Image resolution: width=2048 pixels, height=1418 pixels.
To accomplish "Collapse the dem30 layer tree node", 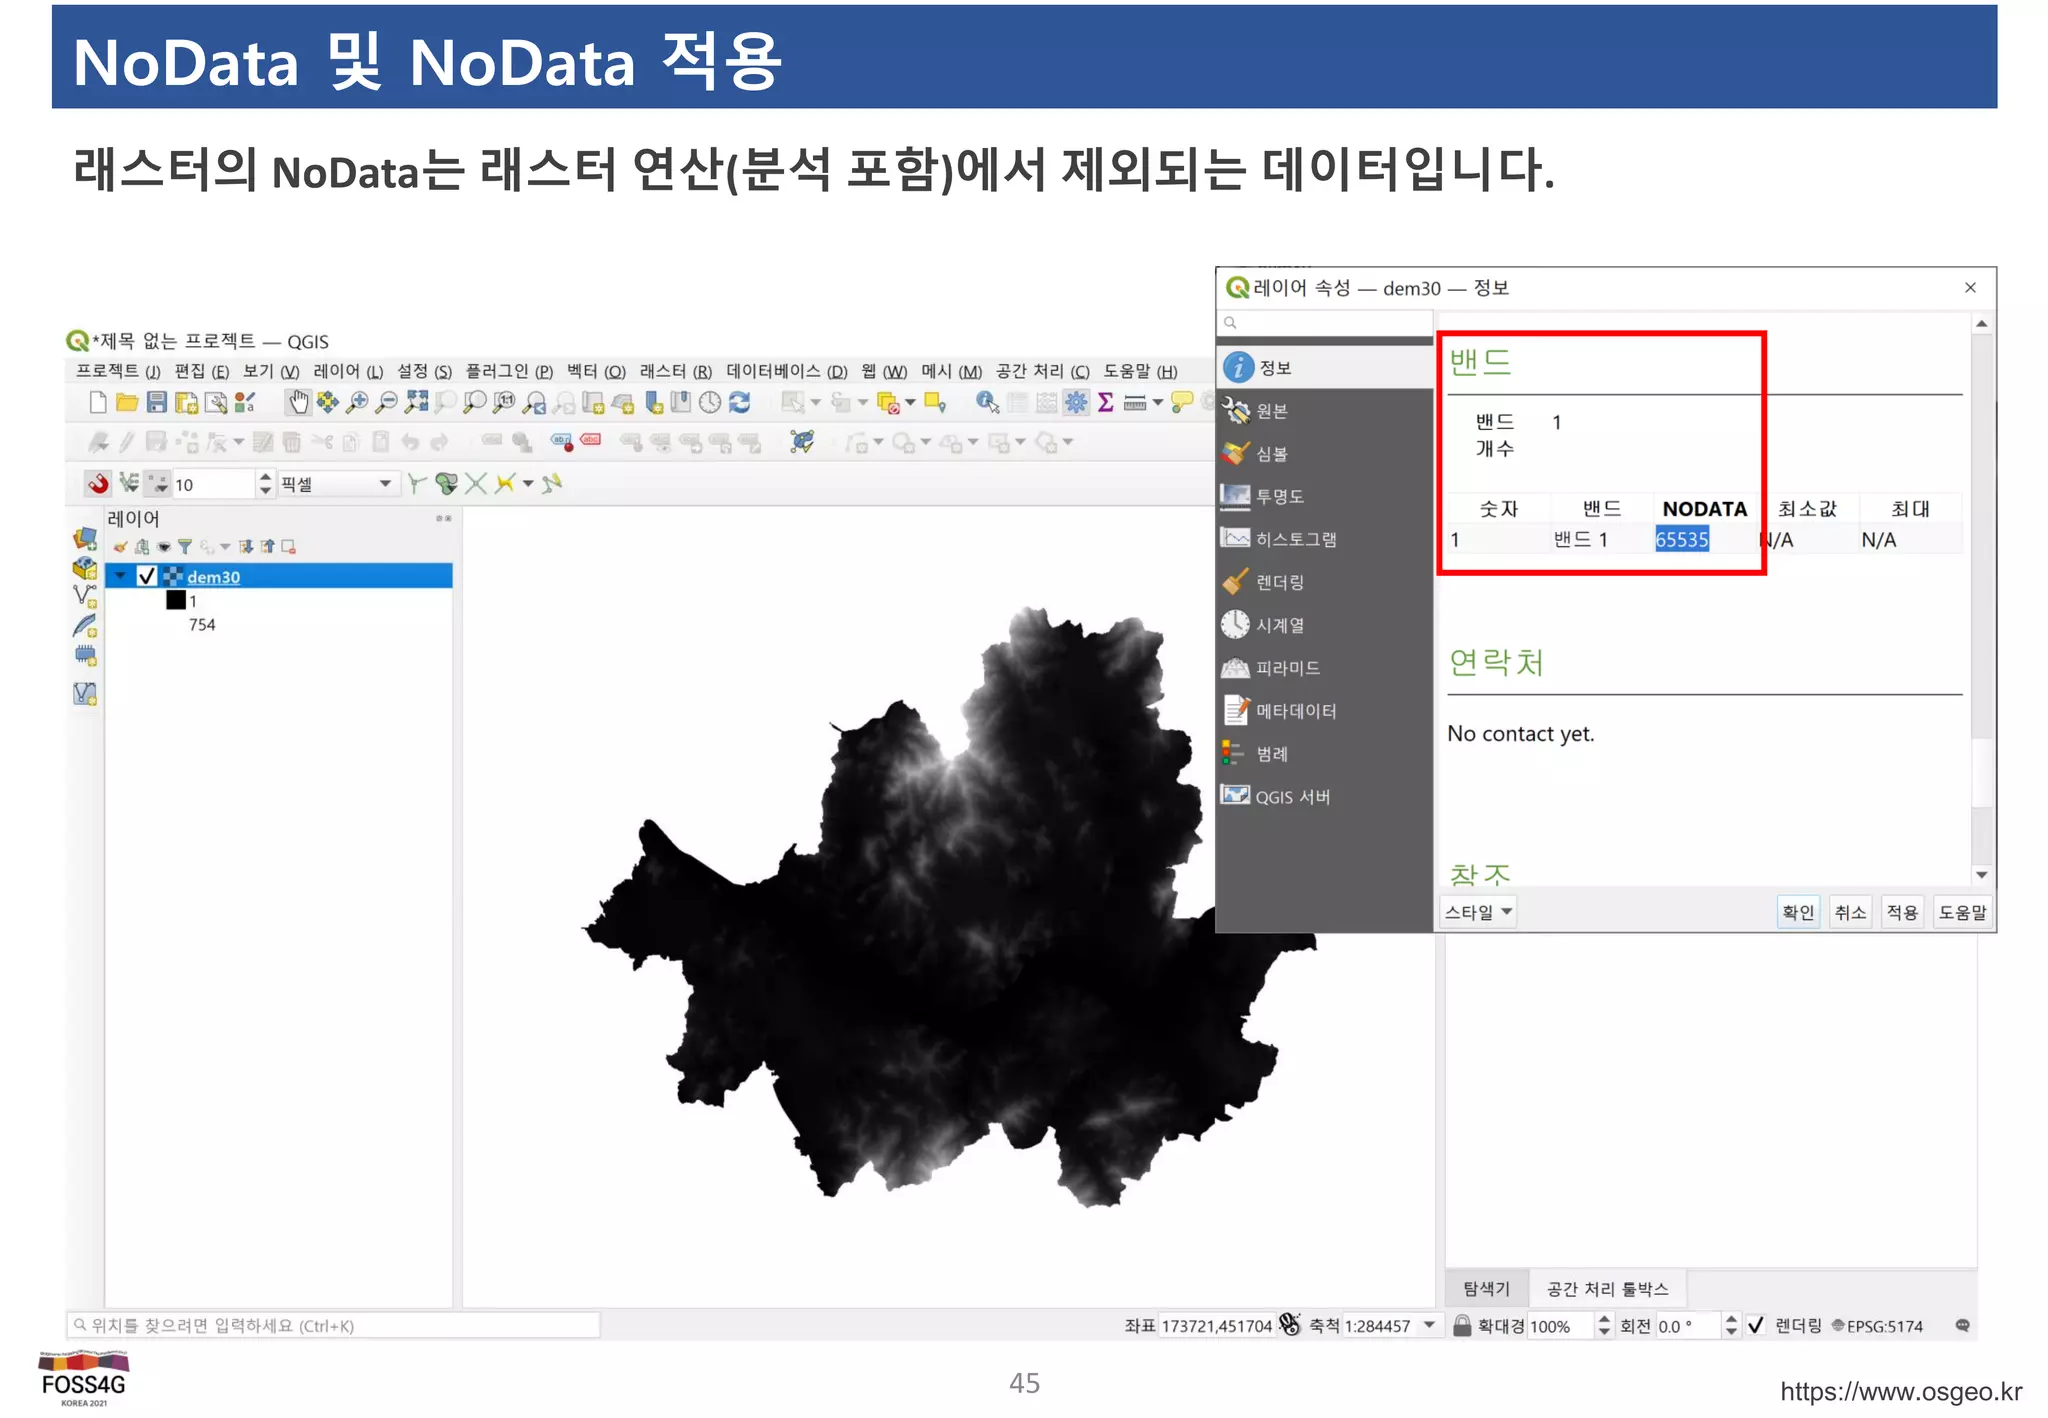I will click(121, 576).
